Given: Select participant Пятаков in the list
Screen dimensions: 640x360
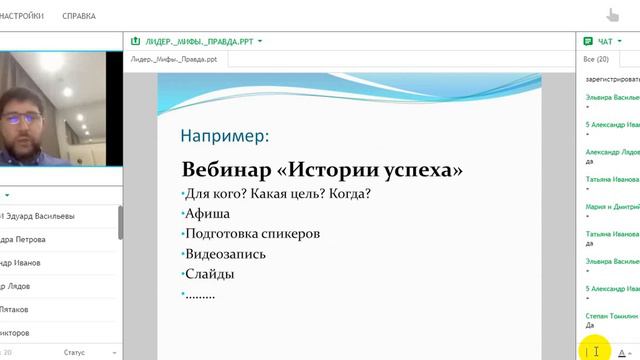Looking at the screenshot, I should pos(14,309).
